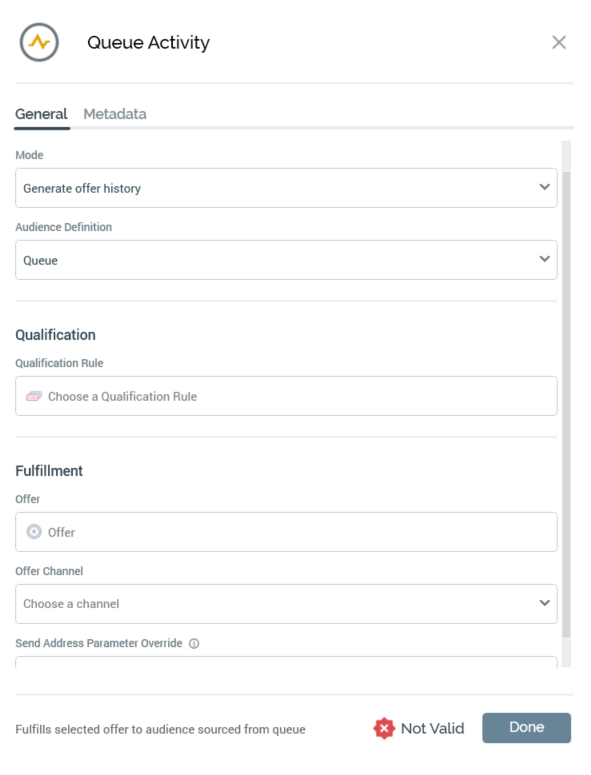
Task: Click the Offer field star icon
Action: pos(34,532)
